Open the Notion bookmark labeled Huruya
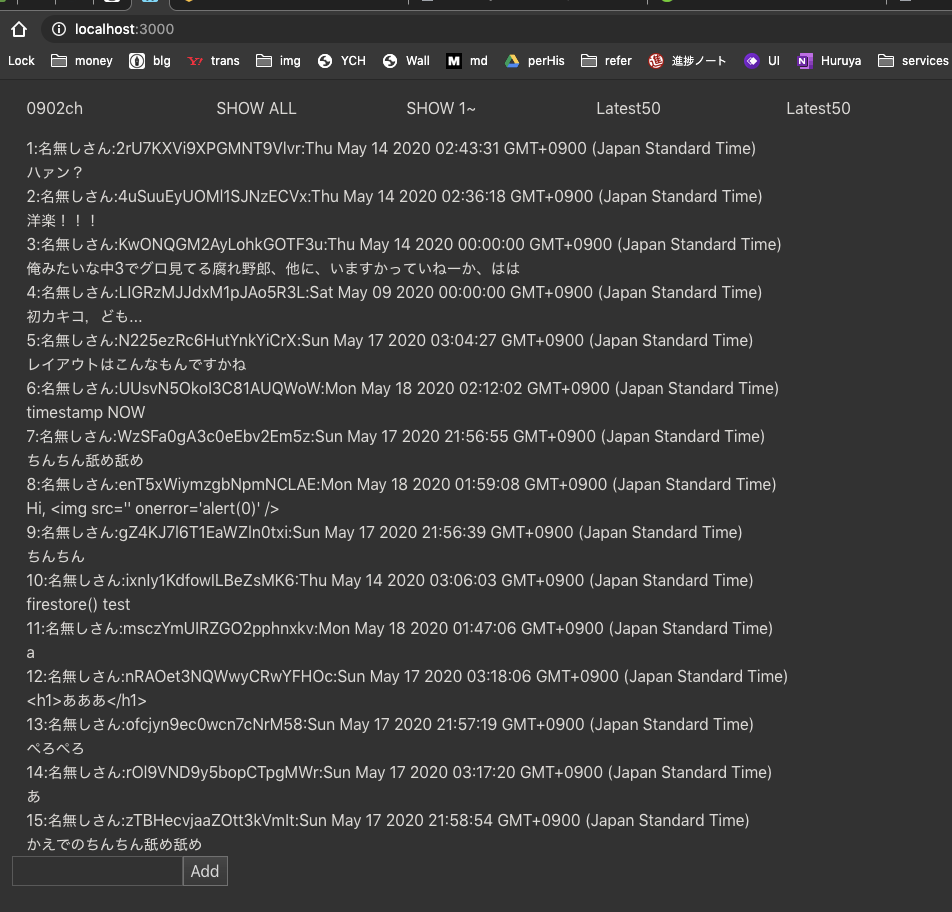The image size is (952, 912). click(829, 61)
